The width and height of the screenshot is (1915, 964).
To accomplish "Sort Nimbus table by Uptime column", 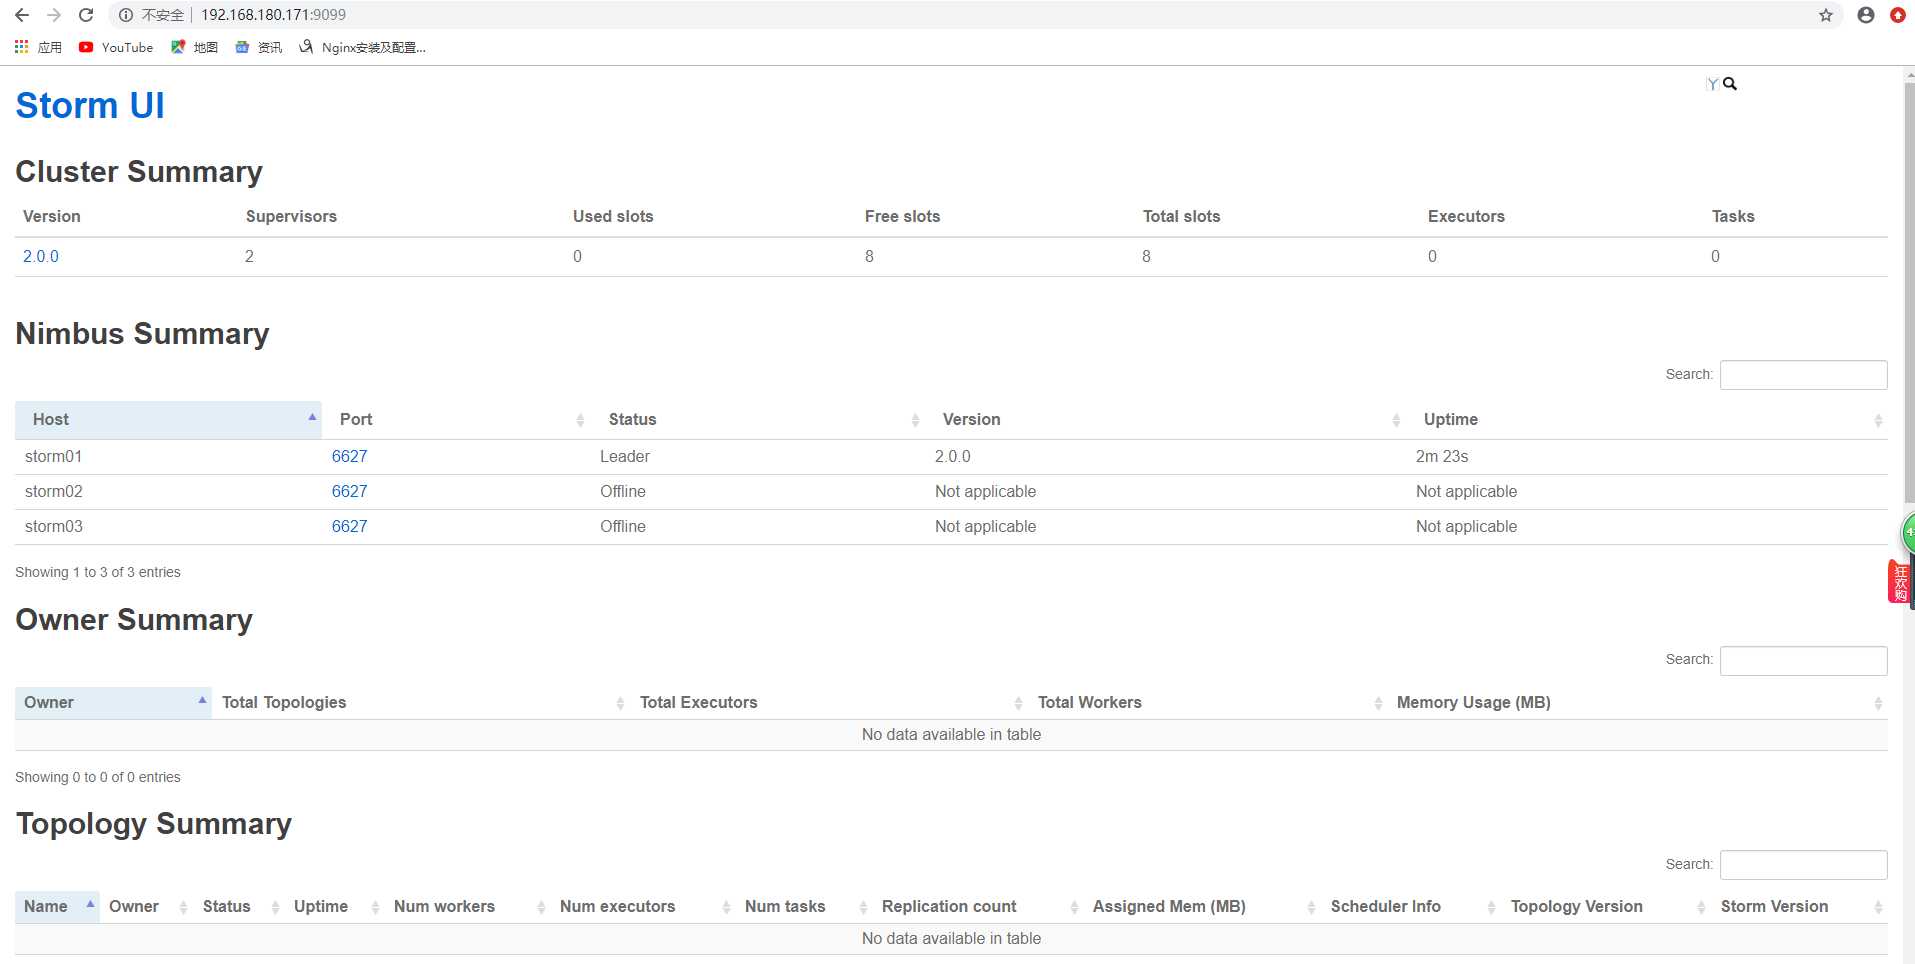I will point(1647,420).
